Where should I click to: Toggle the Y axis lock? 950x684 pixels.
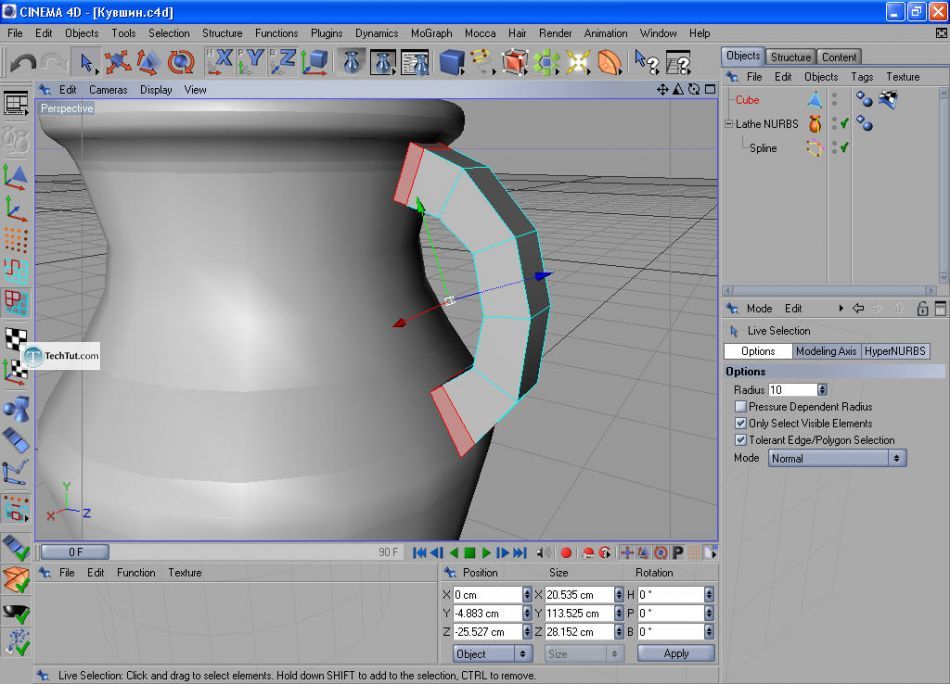(251, 62)
